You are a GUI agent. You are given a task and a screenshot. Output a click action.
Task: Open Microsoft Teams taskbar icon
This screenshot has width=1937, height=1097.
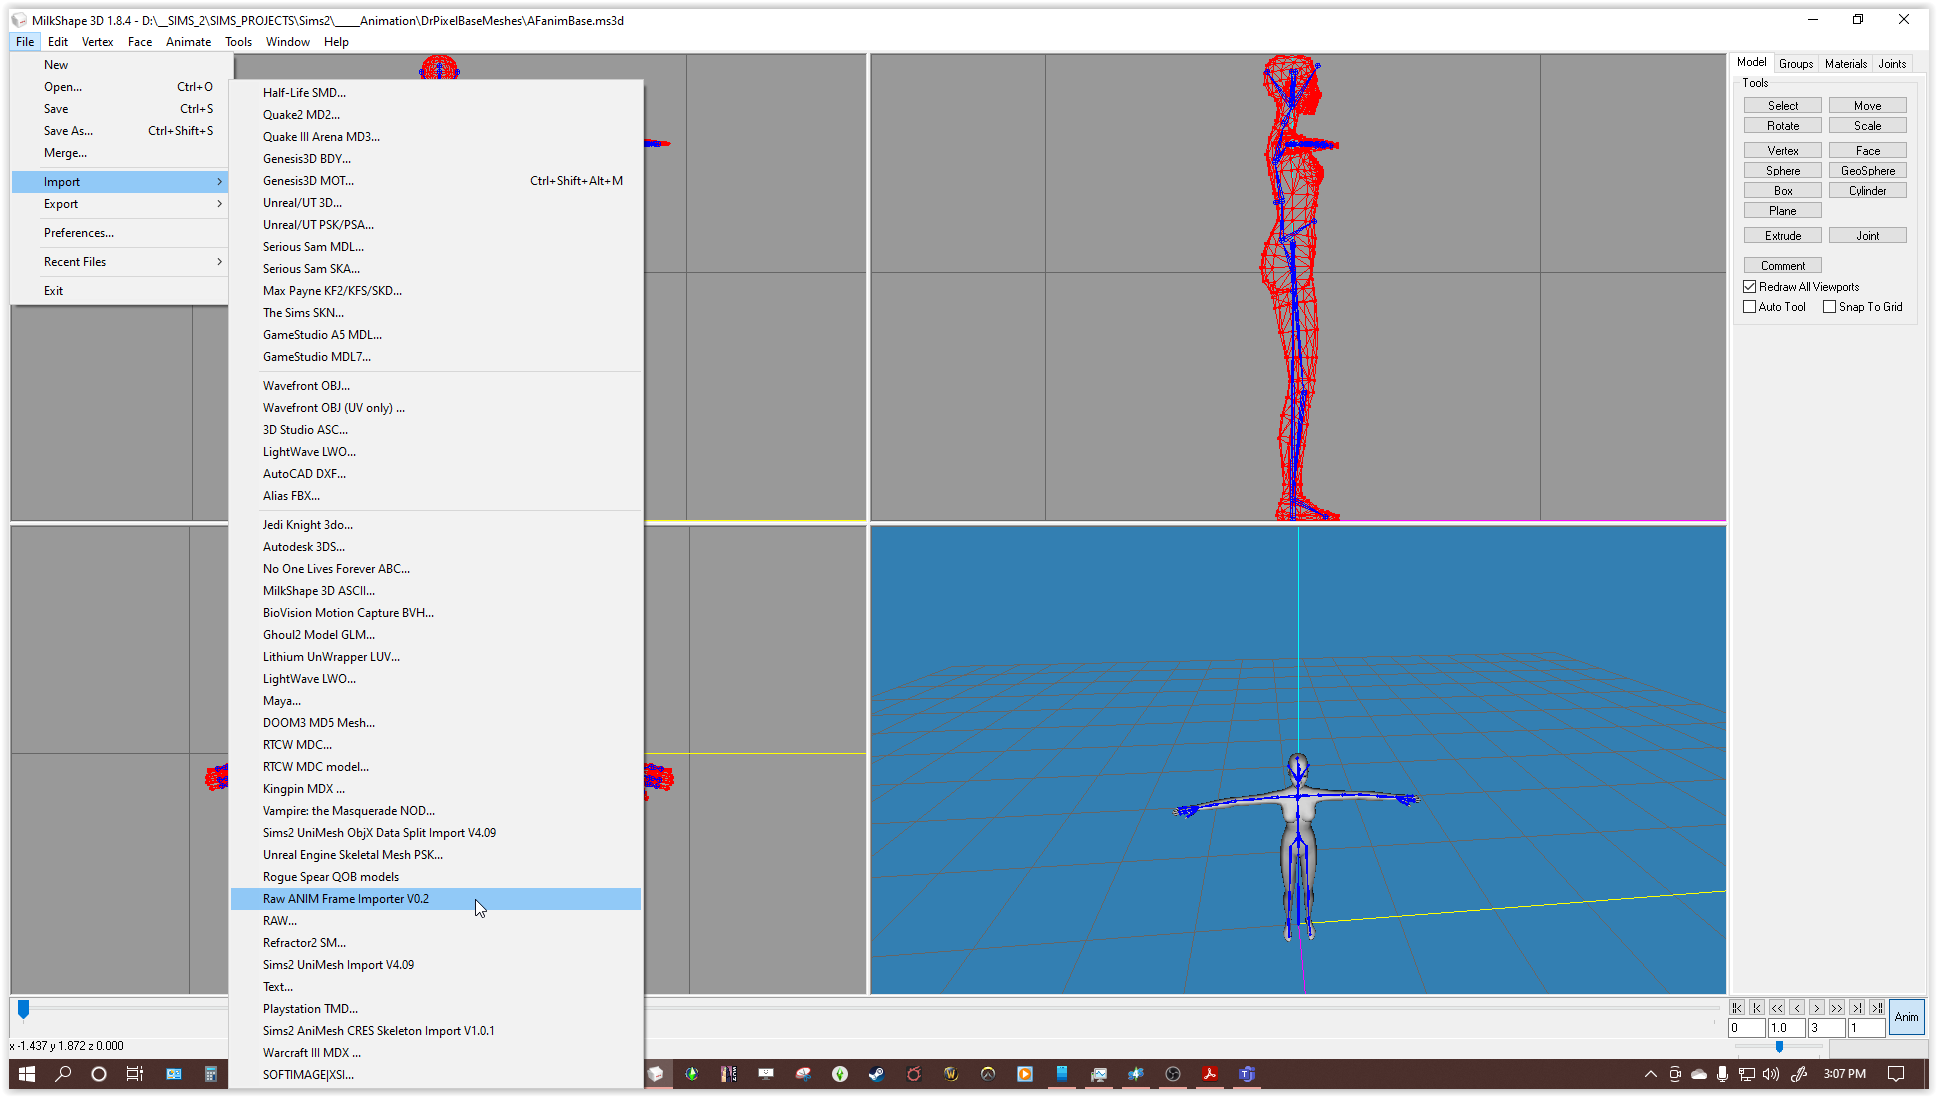click(1247, 1074)
